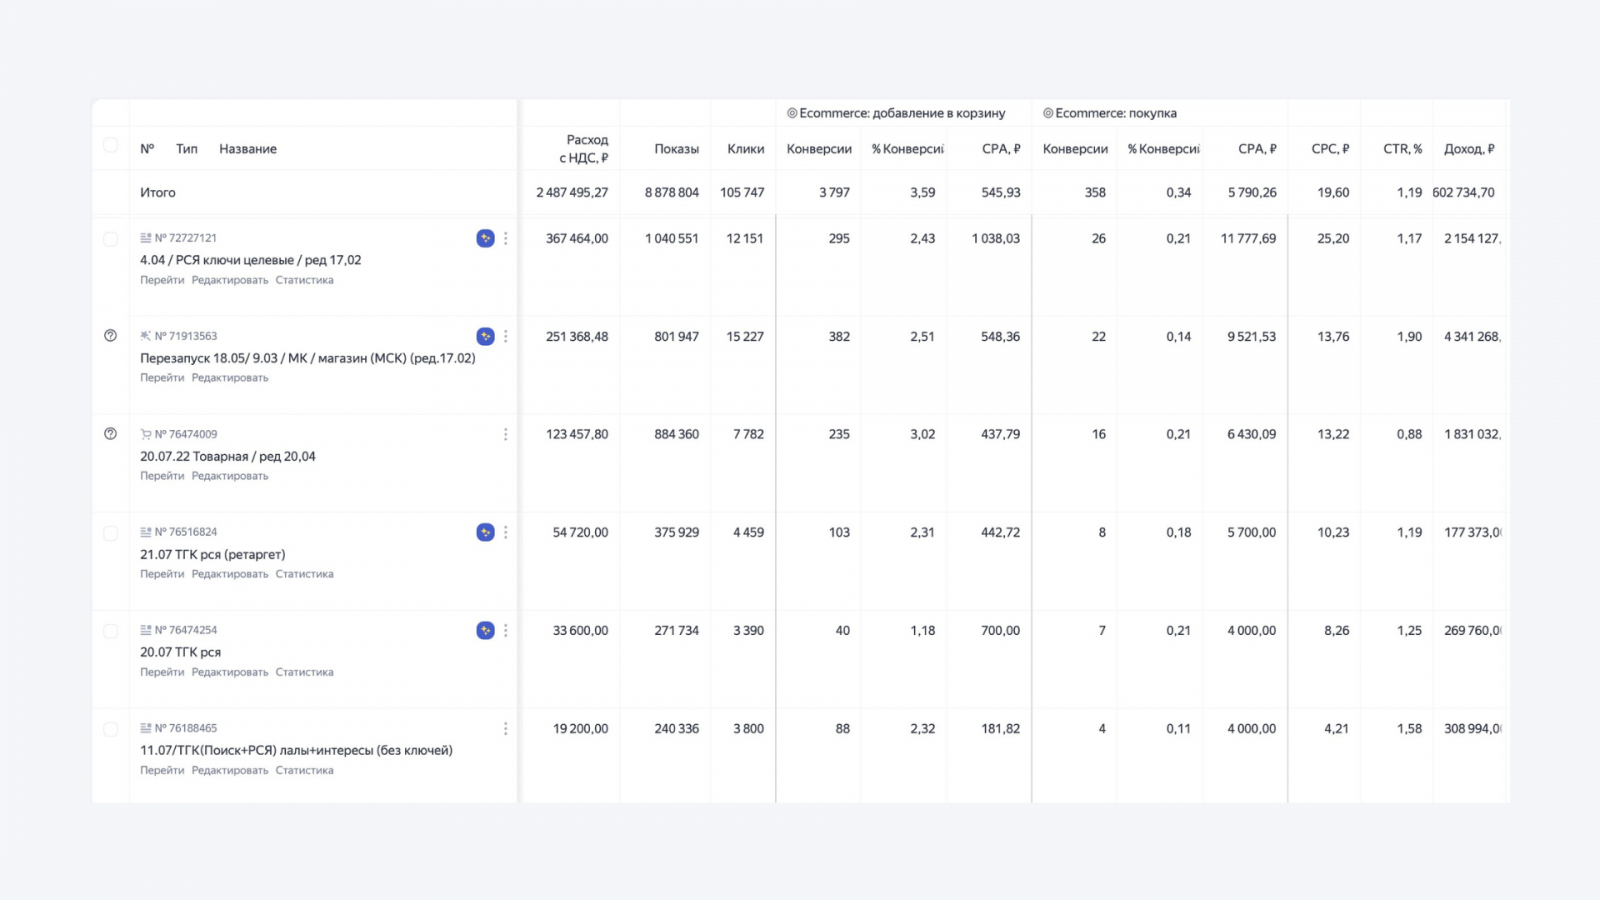The width and height of the screenshot is (1600, 900).
Task: Click 'Статистика' link under campaign 72727121
Action: coord(304,280)
